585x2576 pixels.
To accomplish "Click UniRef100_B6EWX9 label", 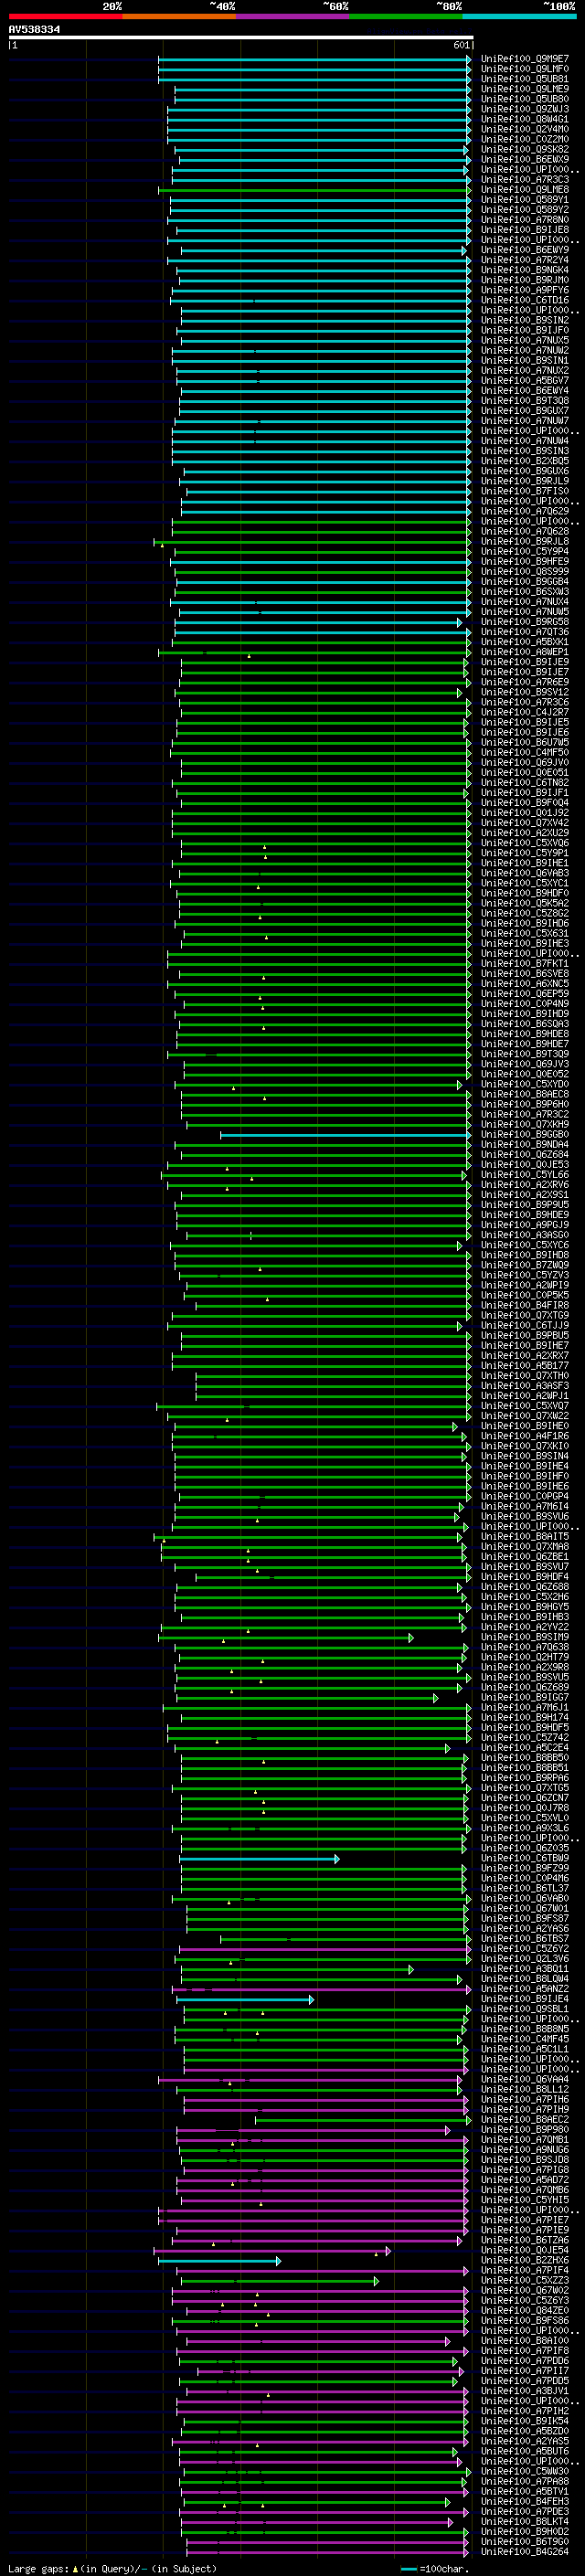I will [525, 159].
